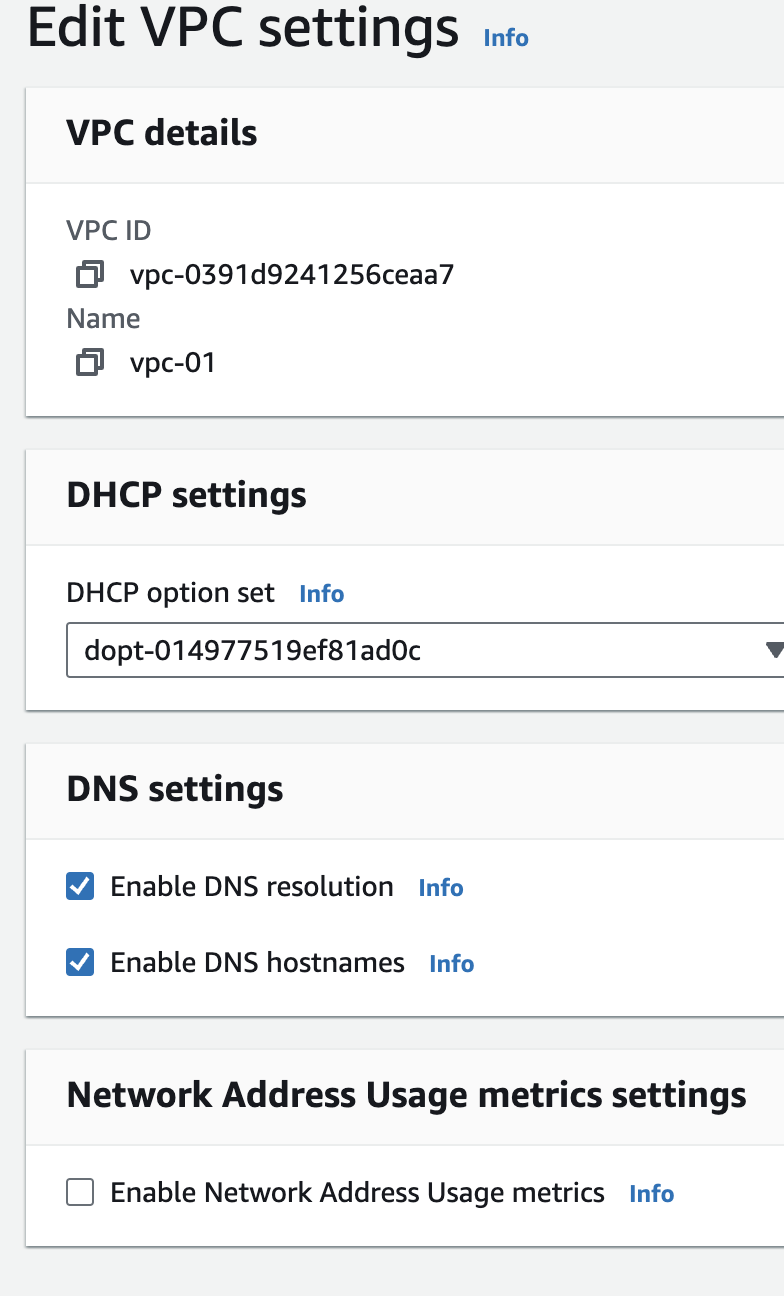Click the VPC ID value vpc-0391d9241256ceaa7
Viewport: 784px width, 1296px height.
coord(292,274)
